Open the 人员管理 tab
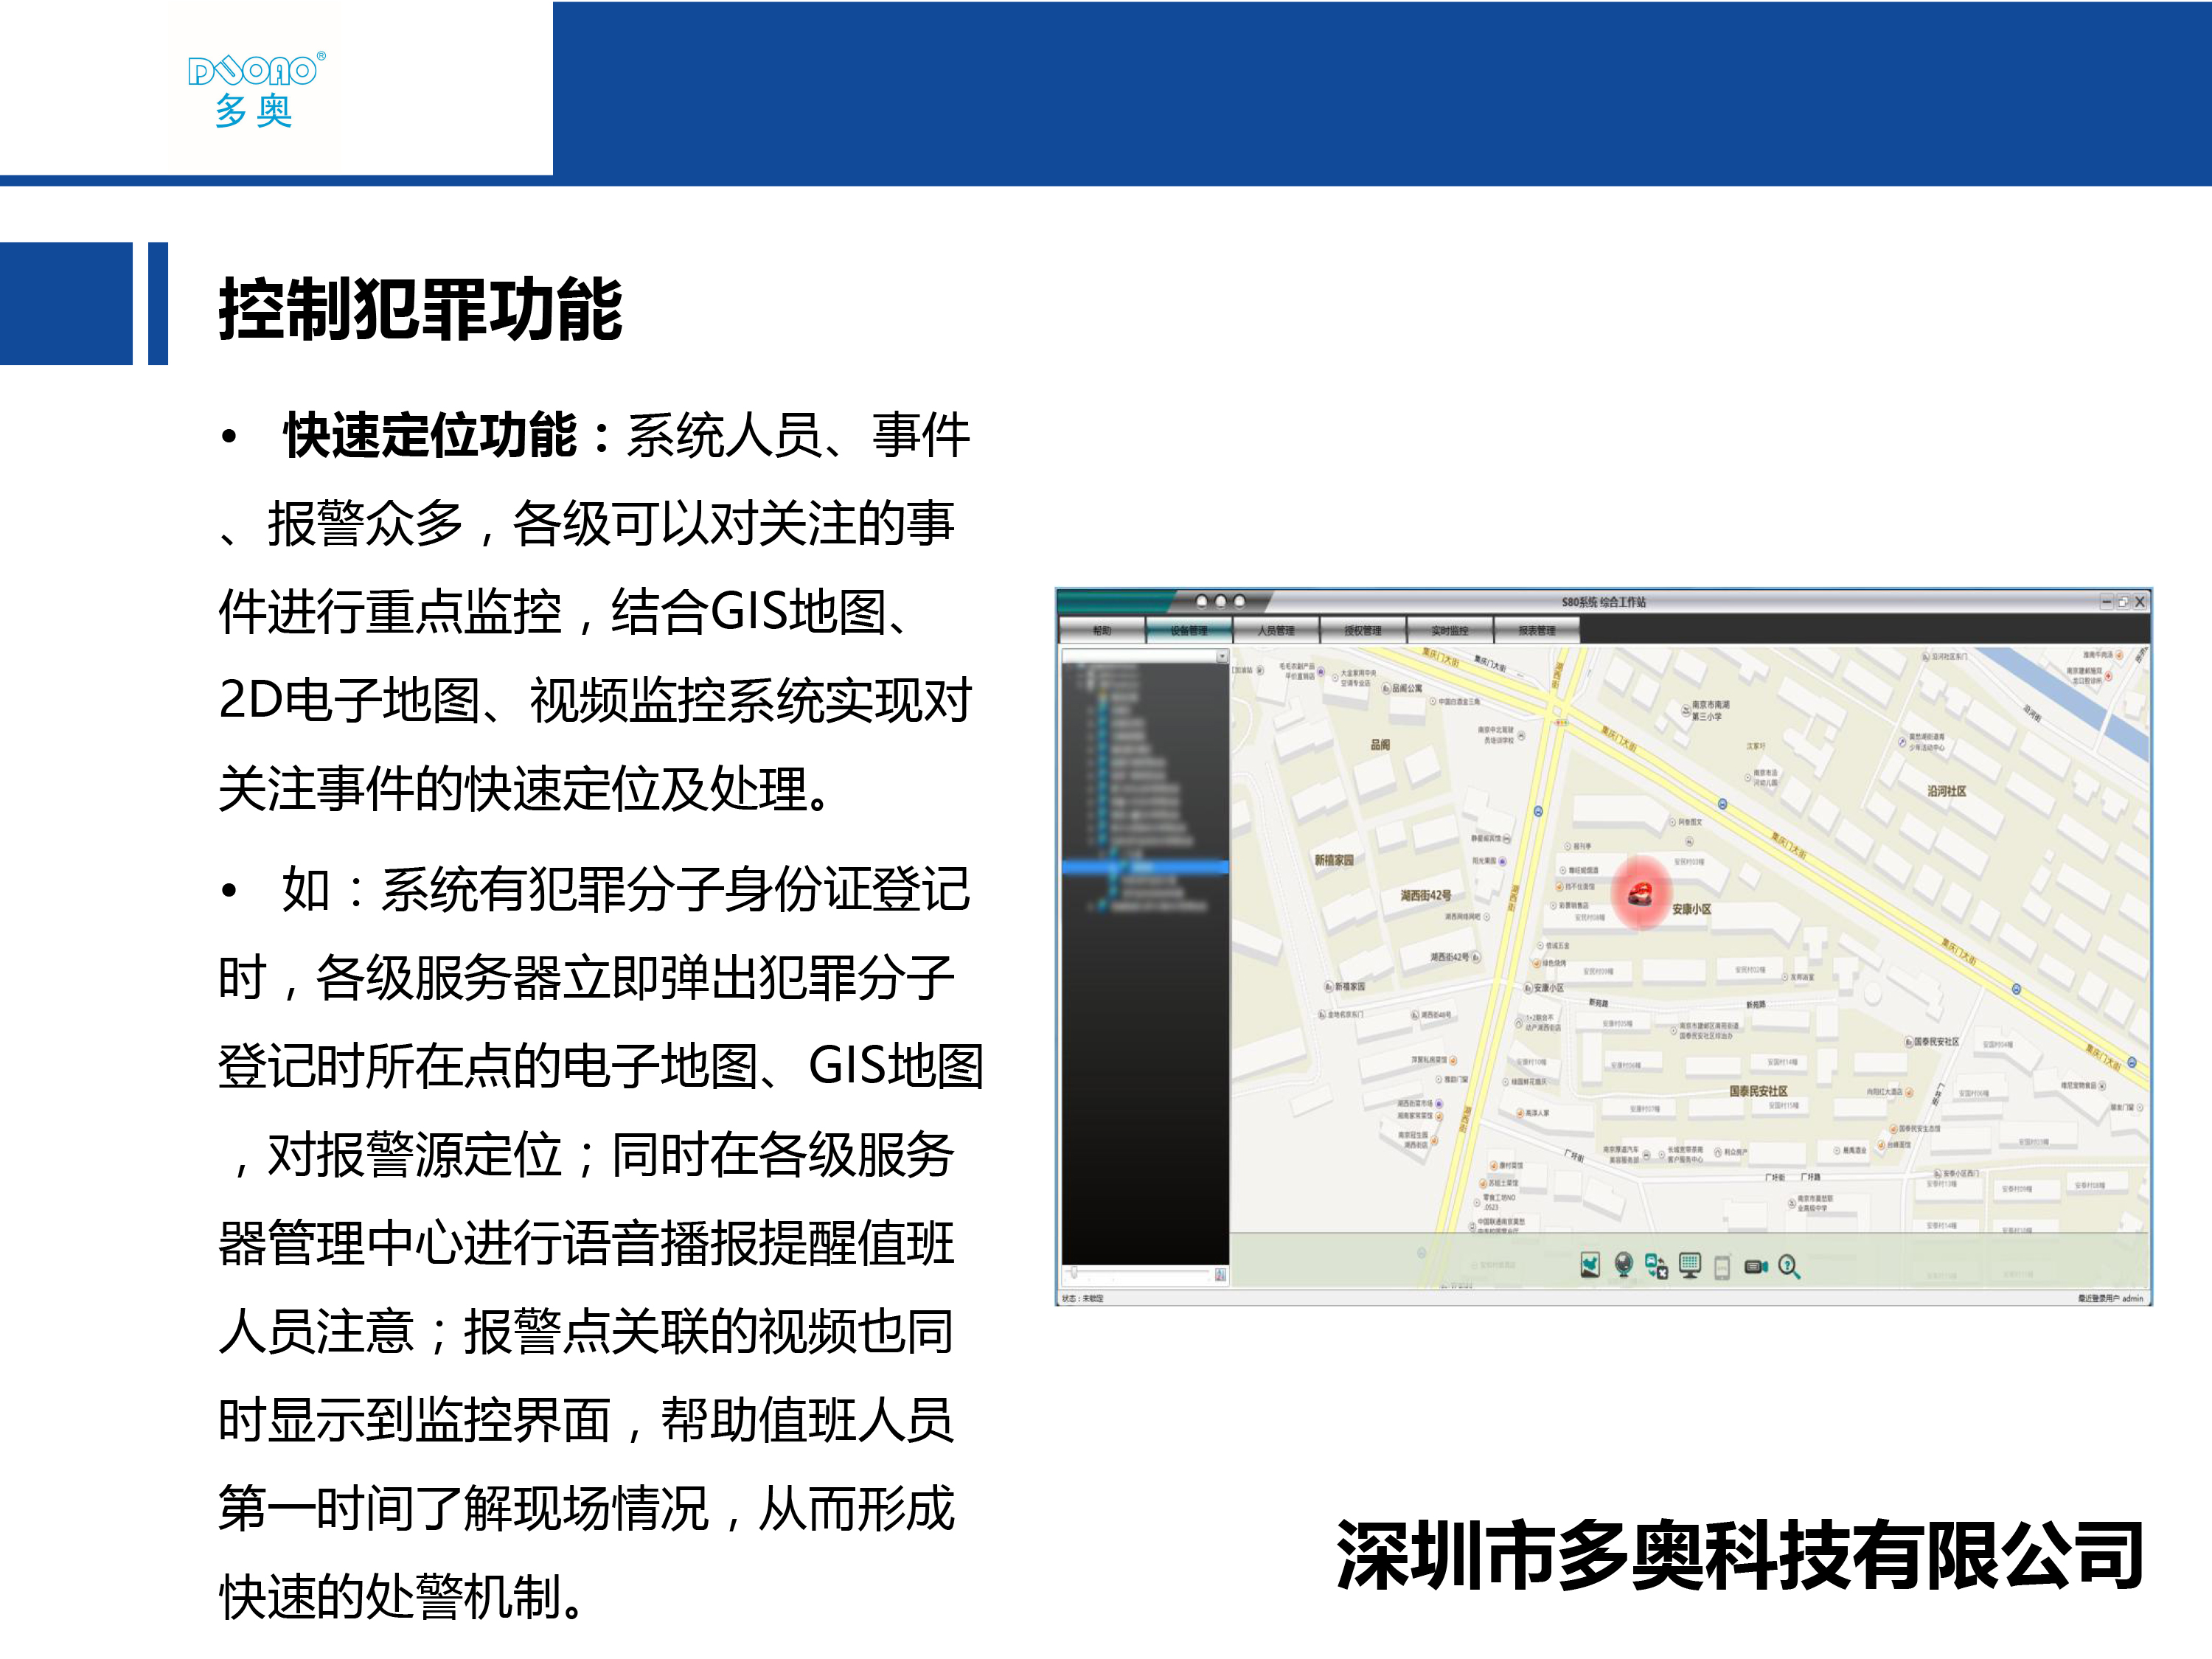 coord(1276,630)
